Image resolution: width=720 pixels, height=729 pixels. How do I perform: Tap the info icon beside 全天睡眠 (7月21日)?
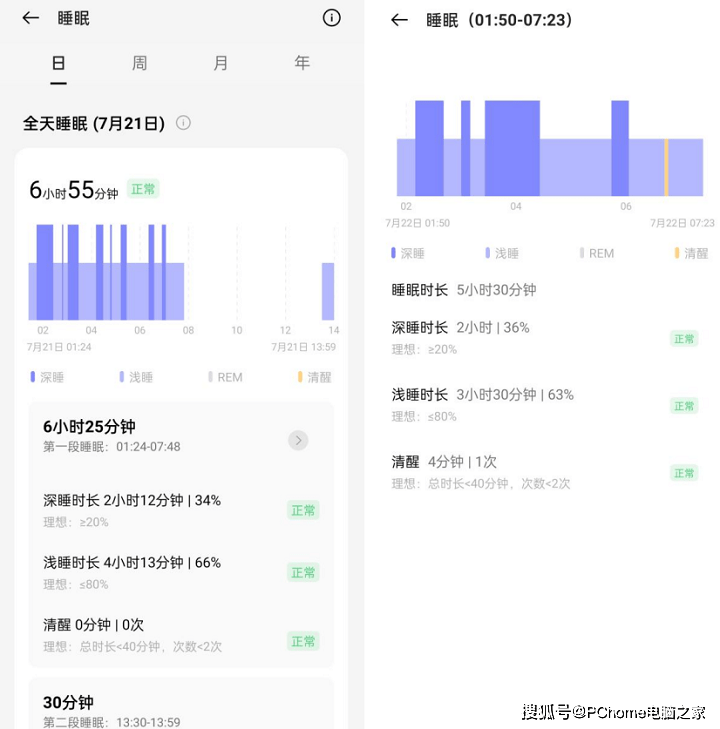183,123
